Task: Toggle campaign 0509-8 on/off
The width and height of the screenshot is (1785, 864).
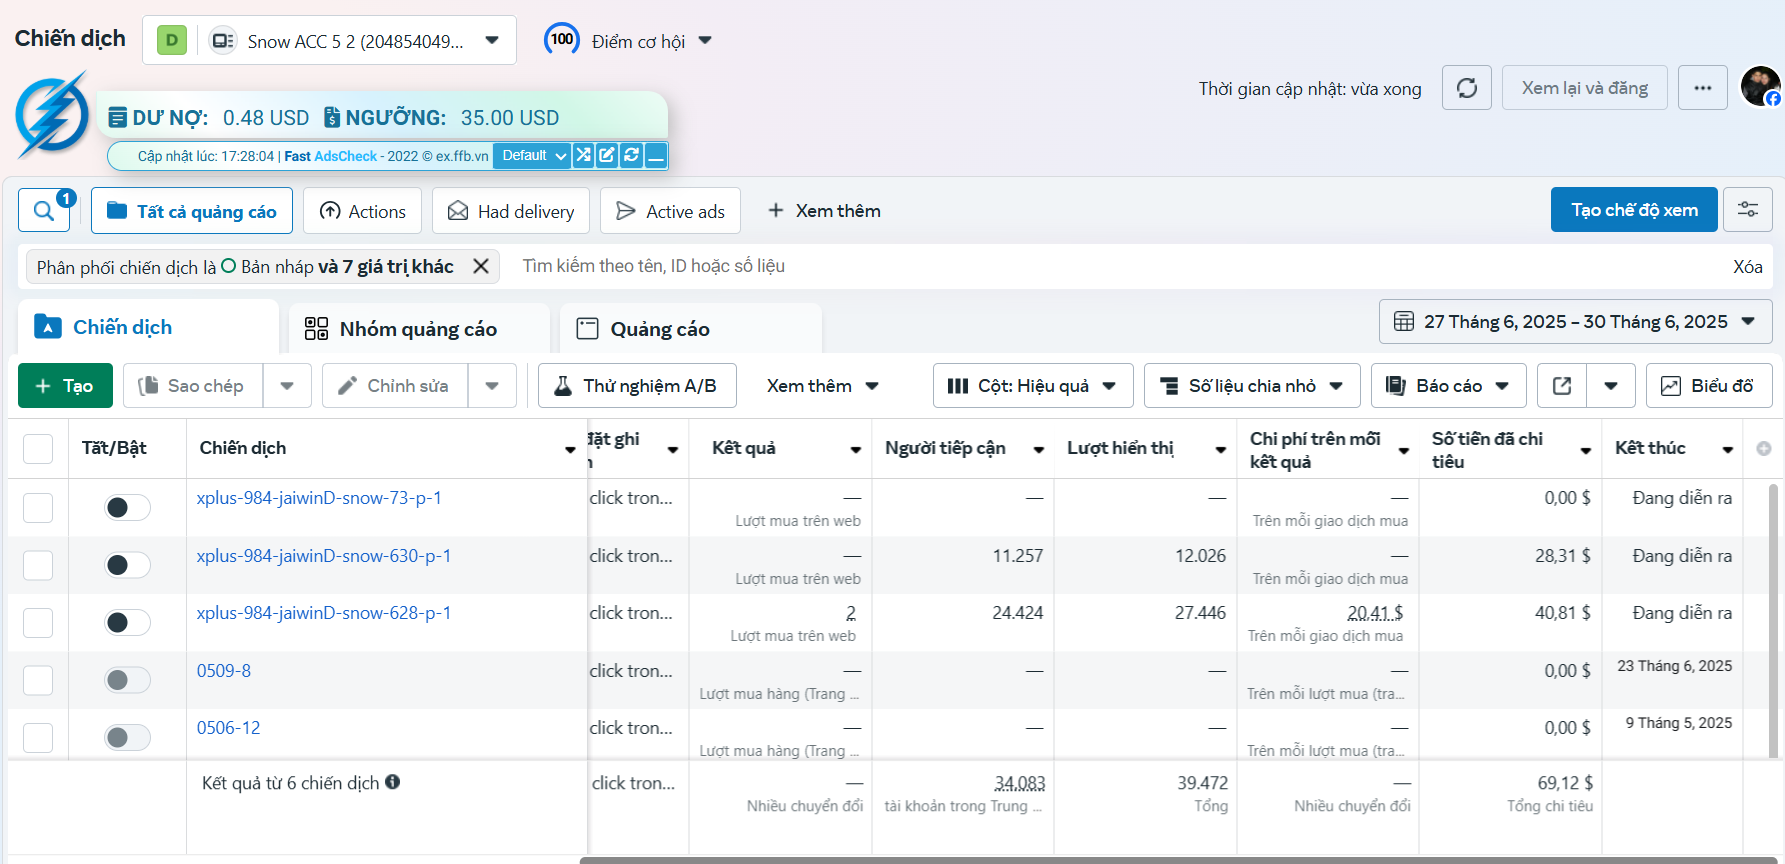Action: 127,680
